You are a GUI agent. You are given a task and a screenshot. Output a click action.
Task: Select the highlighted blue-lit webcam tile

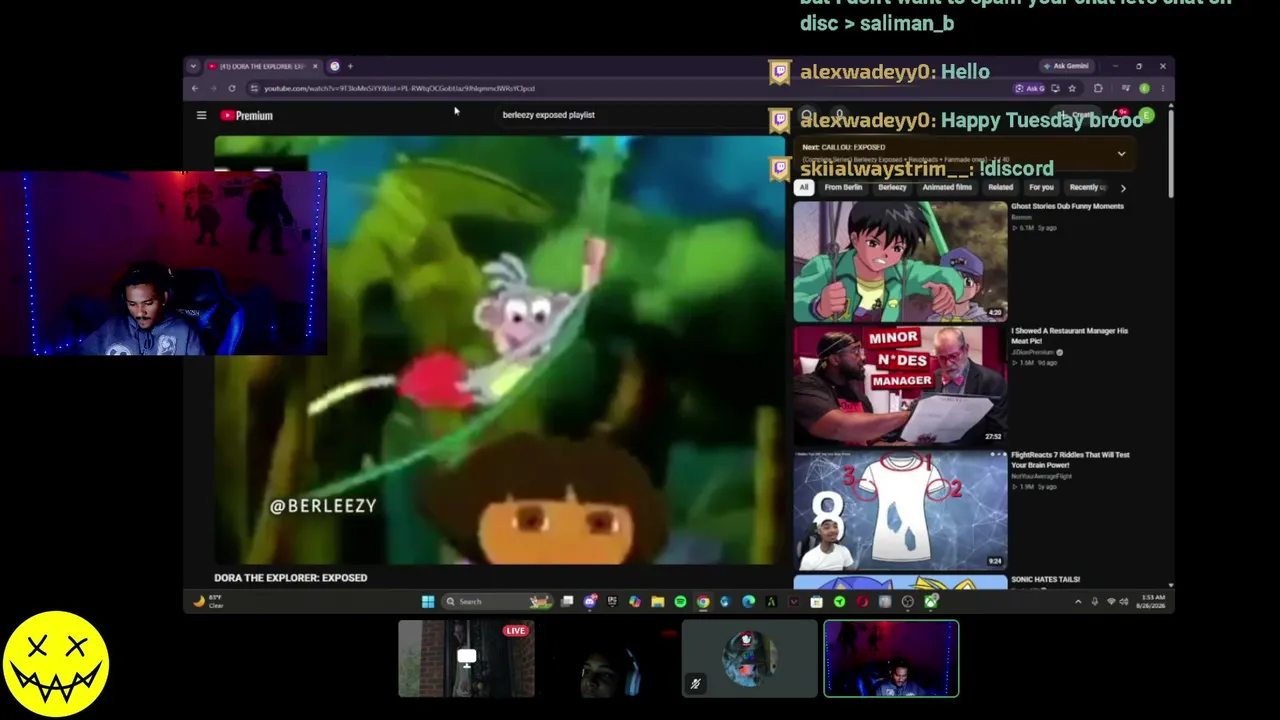(891, 658)
